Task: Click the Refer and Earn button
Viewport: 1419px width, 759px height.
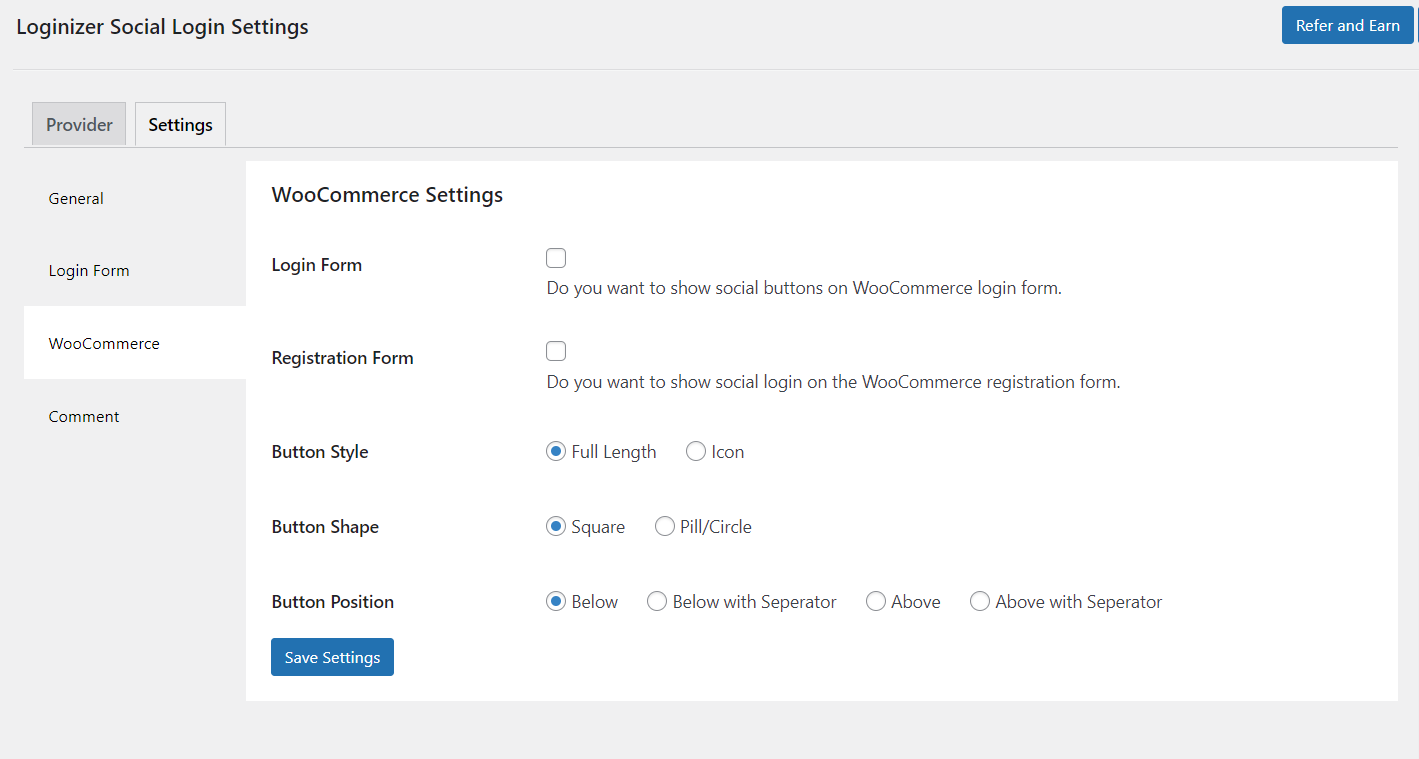Action: 1347,25
